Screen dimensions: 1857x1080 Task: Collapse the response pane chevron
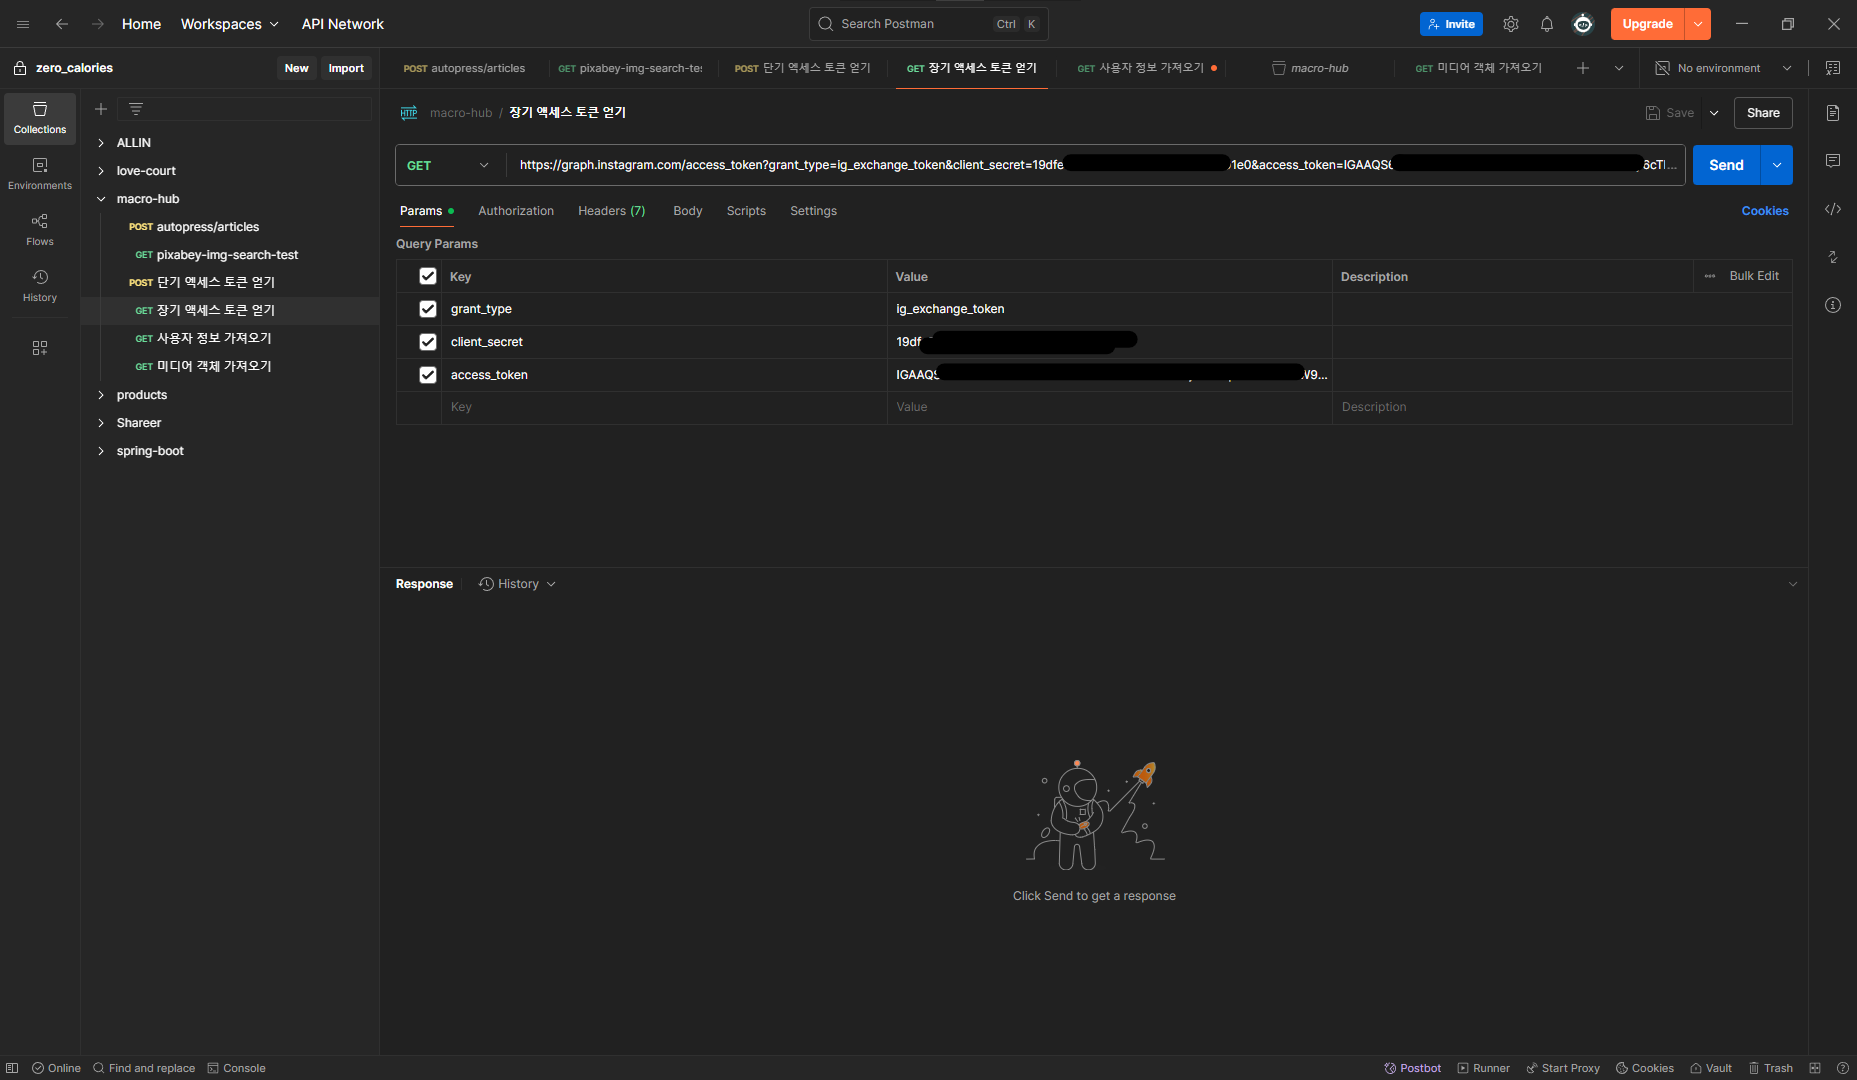click(x=1793, y=584)
